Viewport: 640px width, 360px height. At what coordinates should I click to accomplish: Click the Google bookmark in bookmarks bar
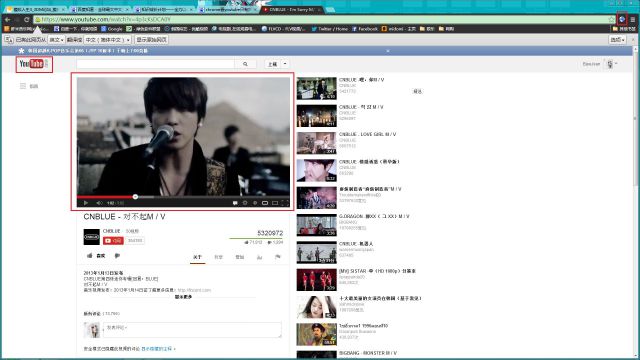pyautogui.click(x=112, y=29)
